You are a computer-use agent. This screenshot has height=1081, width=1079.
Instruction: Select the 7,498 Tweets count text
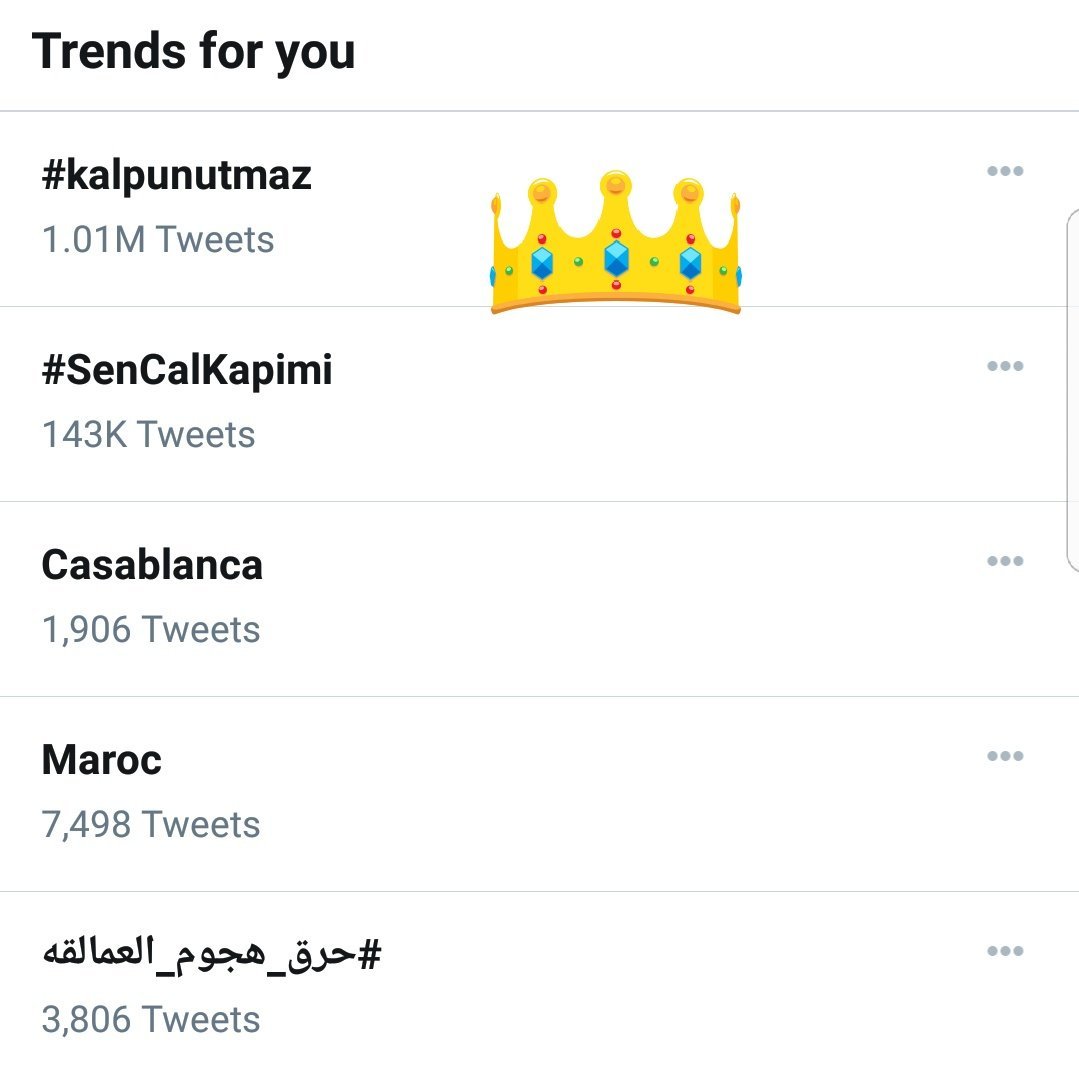[151, 825]
